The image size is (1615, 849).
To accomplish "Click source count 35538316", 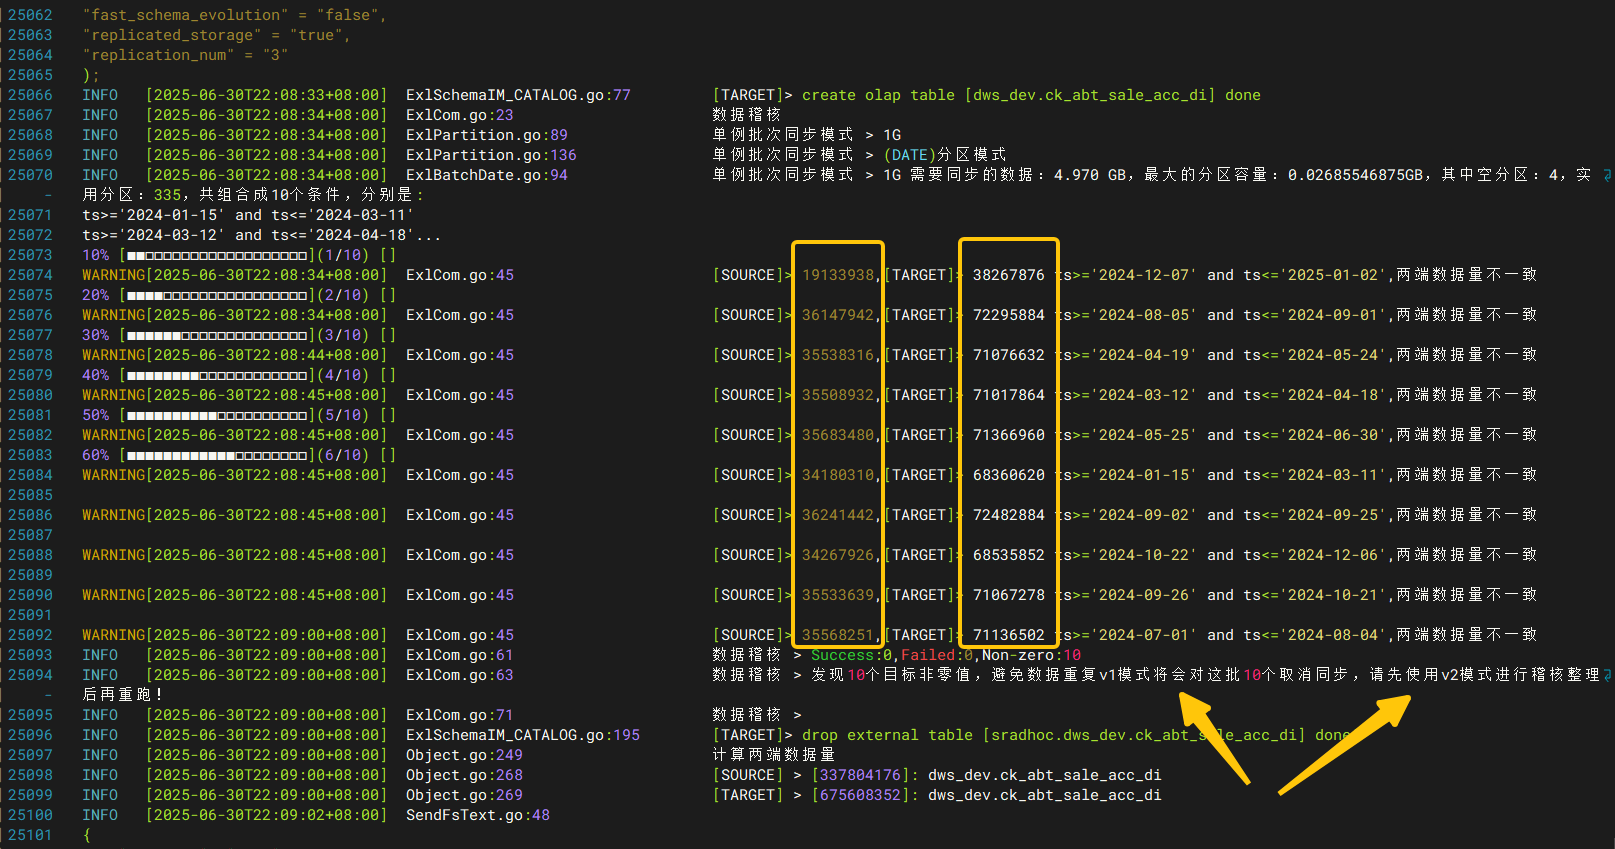I will [838, 355].
